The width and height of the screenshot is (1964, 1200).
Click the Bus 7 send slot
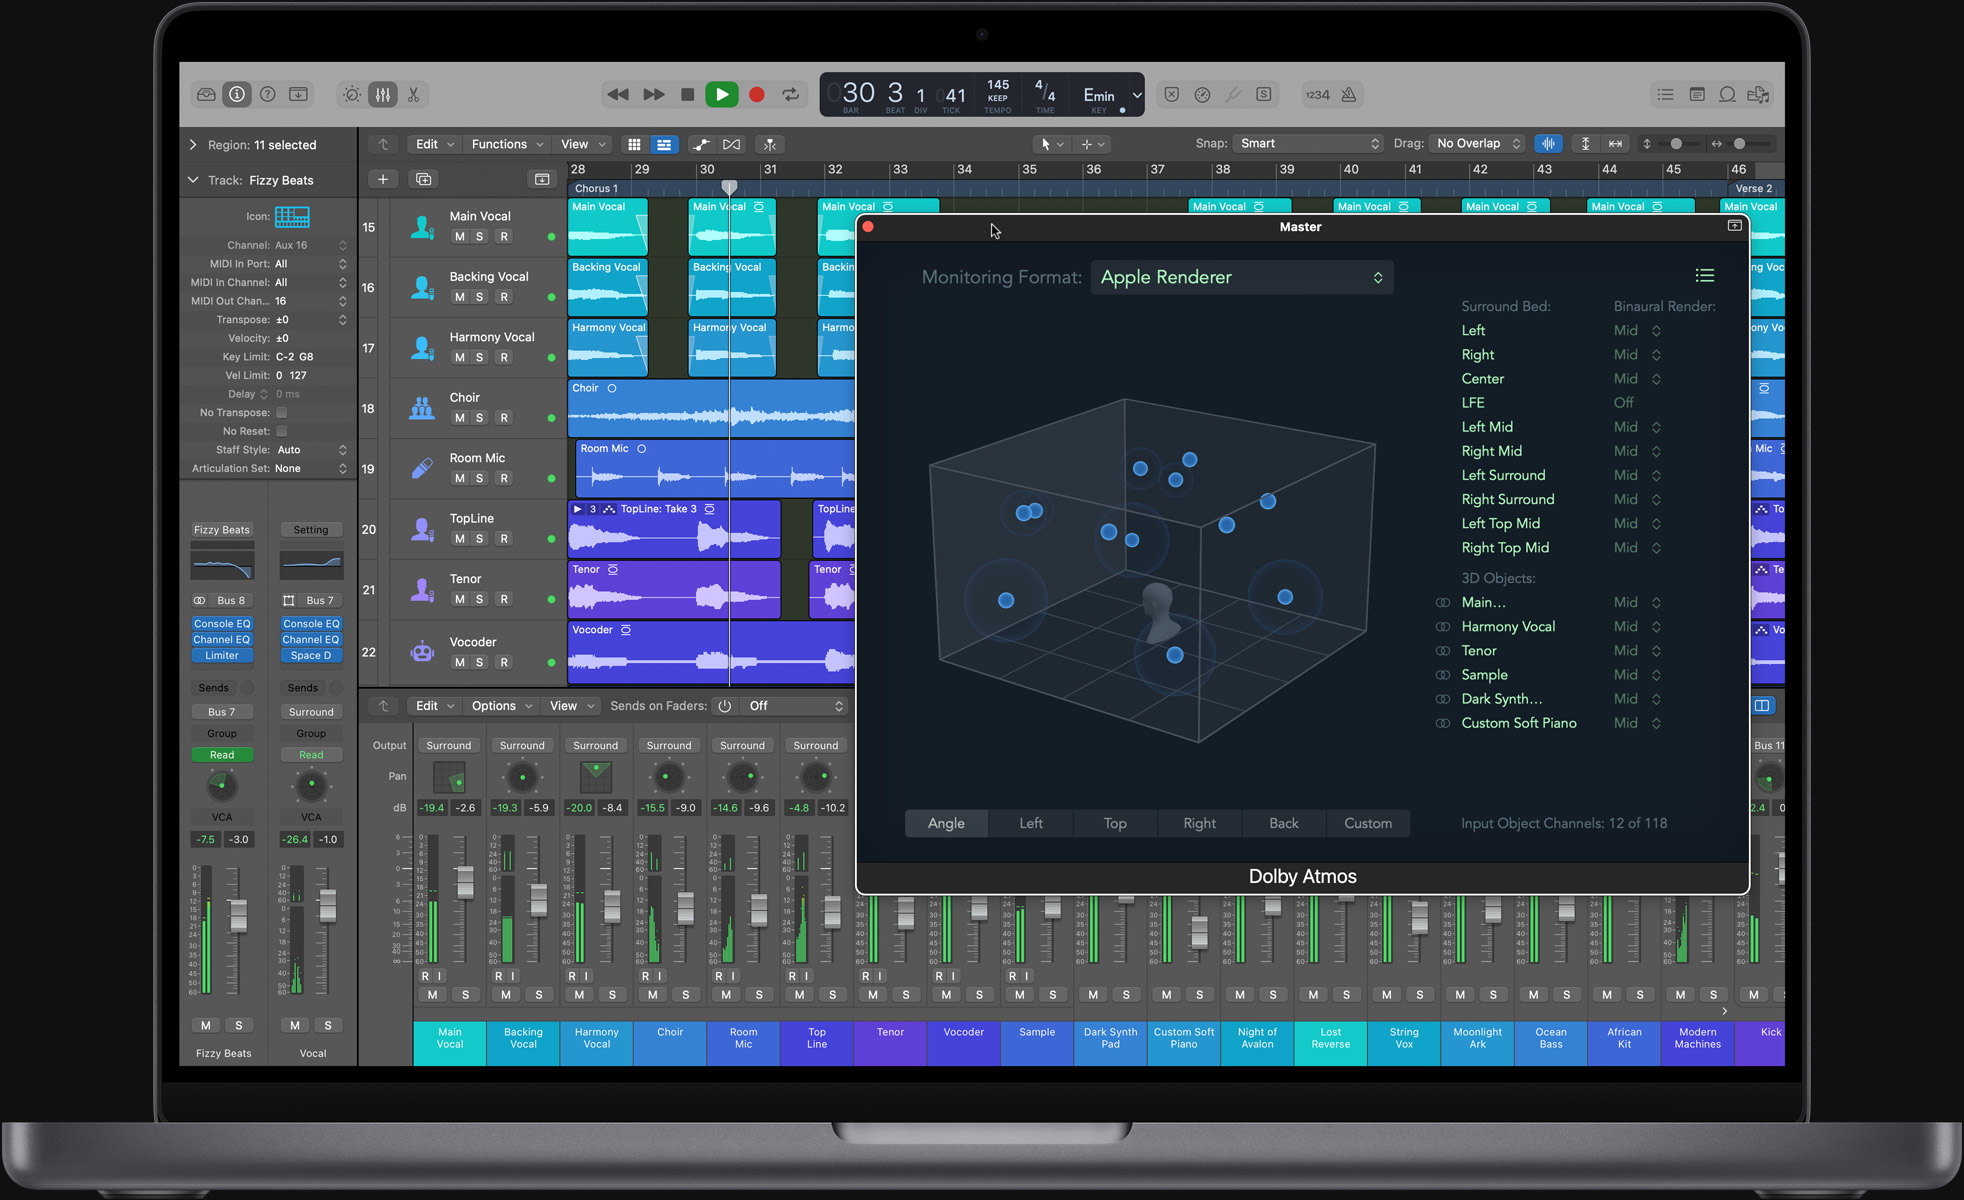222,712
